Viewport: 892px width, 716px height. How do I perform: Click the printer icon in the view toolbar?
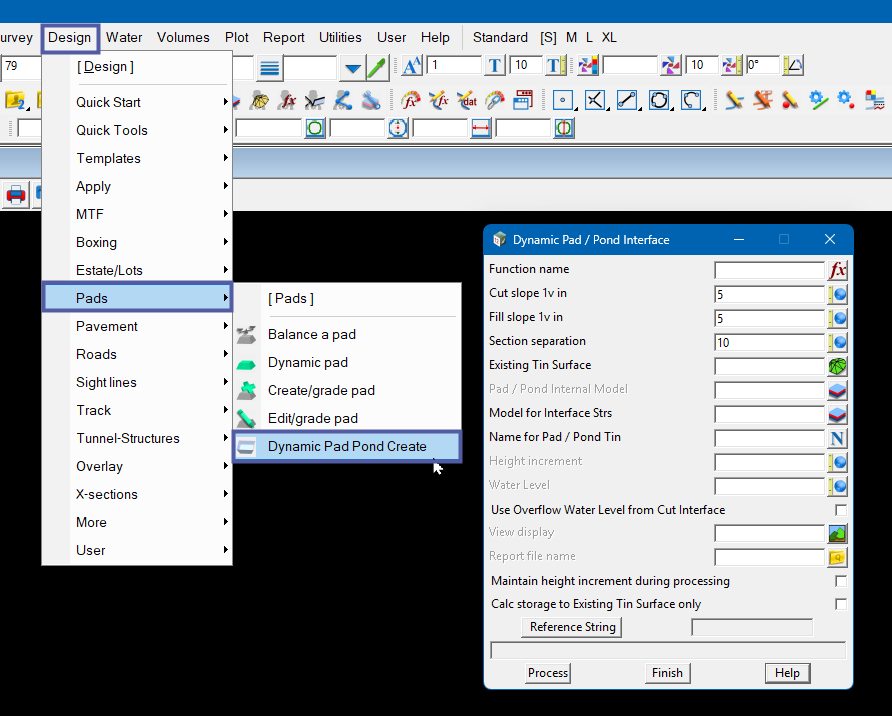pos(16,194)
